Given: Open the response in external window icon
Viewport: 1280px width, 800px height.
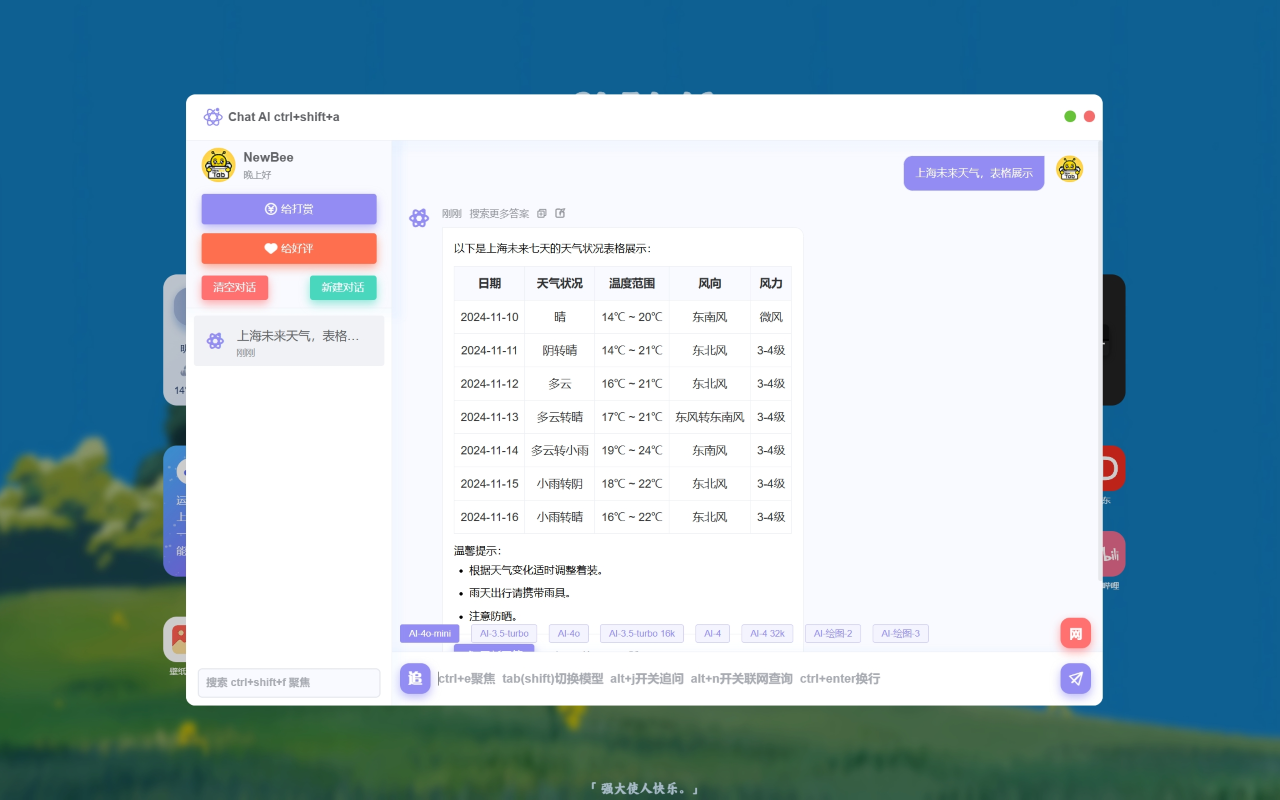Looking at the screenshot, I should click(560, 213).
